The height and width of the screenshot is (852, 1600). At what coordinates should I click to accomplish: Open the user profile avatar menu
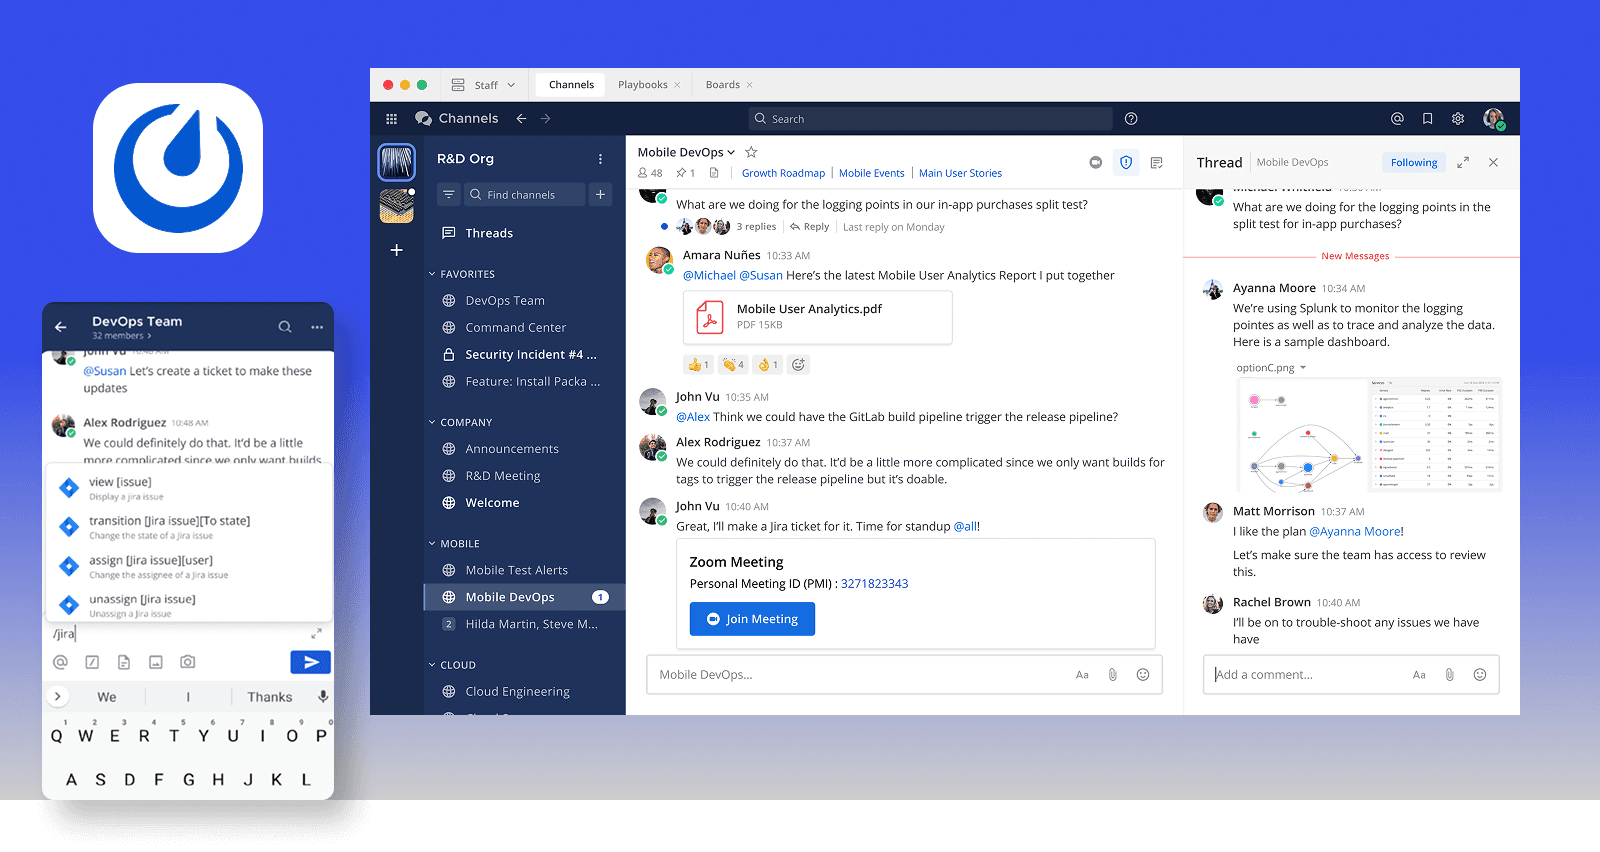(1494, 119)
